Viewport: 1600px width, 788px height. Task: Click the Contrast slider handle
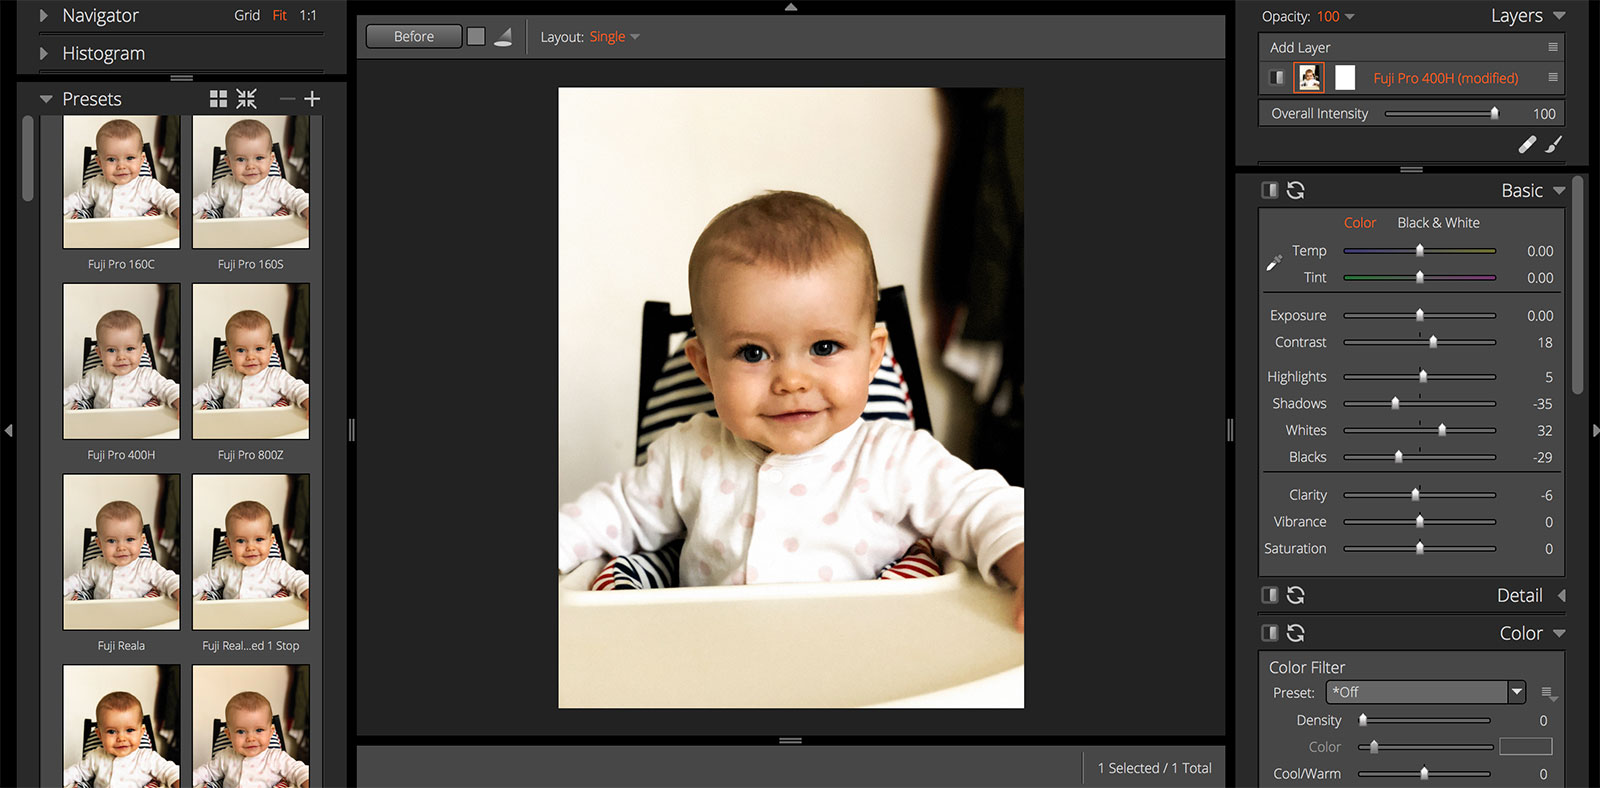coord(1433,342)
